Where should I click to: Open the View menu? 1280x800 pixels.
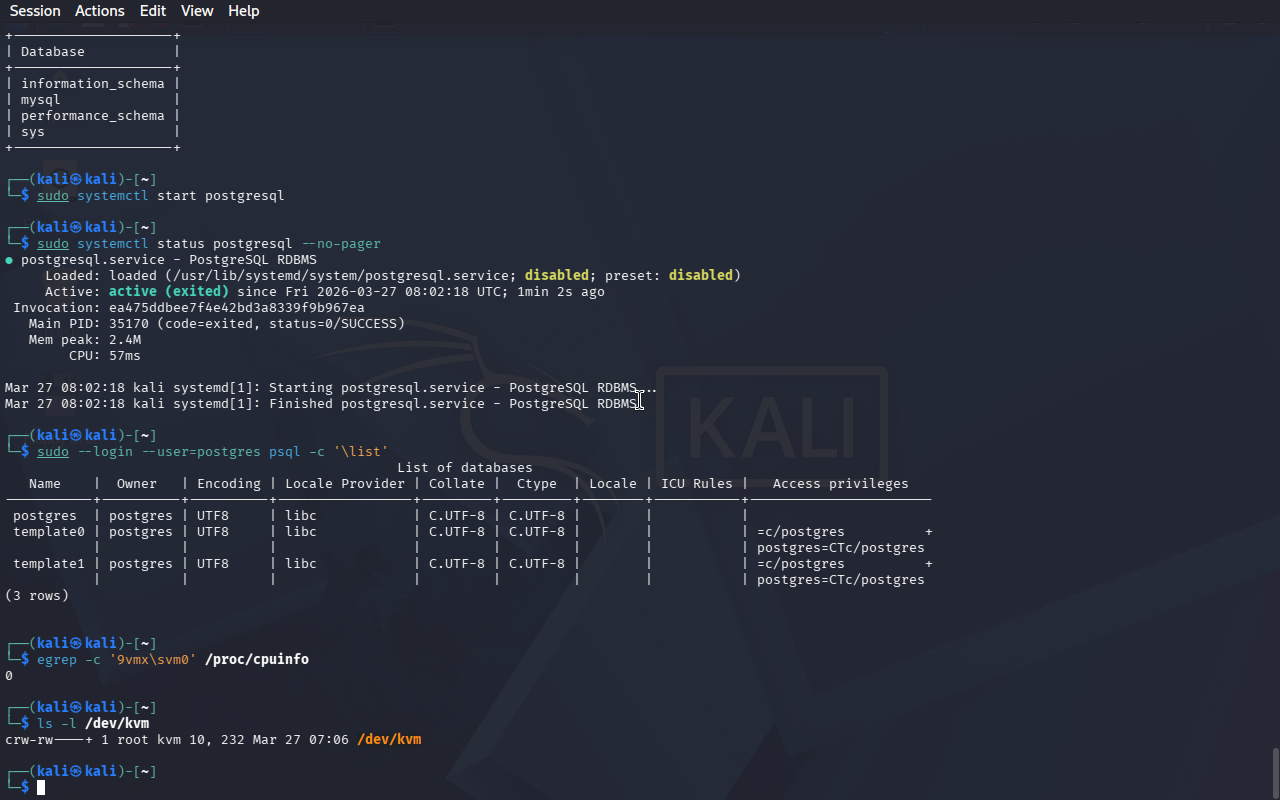(x=197, y=11)
